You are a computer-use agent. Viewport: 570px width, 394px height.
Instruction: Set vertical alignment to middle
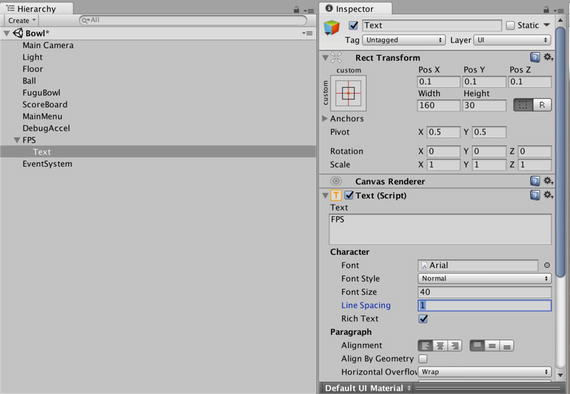tap(492, 345)
